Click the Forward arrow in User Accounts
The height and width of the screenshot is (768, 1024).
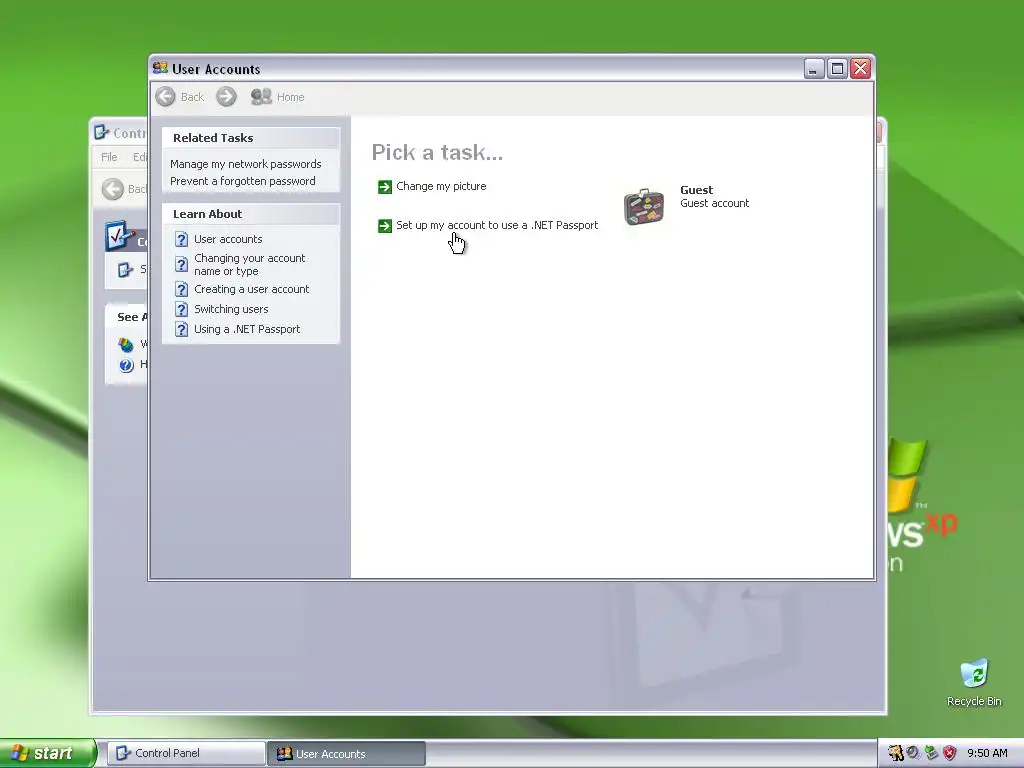point(226,97)
